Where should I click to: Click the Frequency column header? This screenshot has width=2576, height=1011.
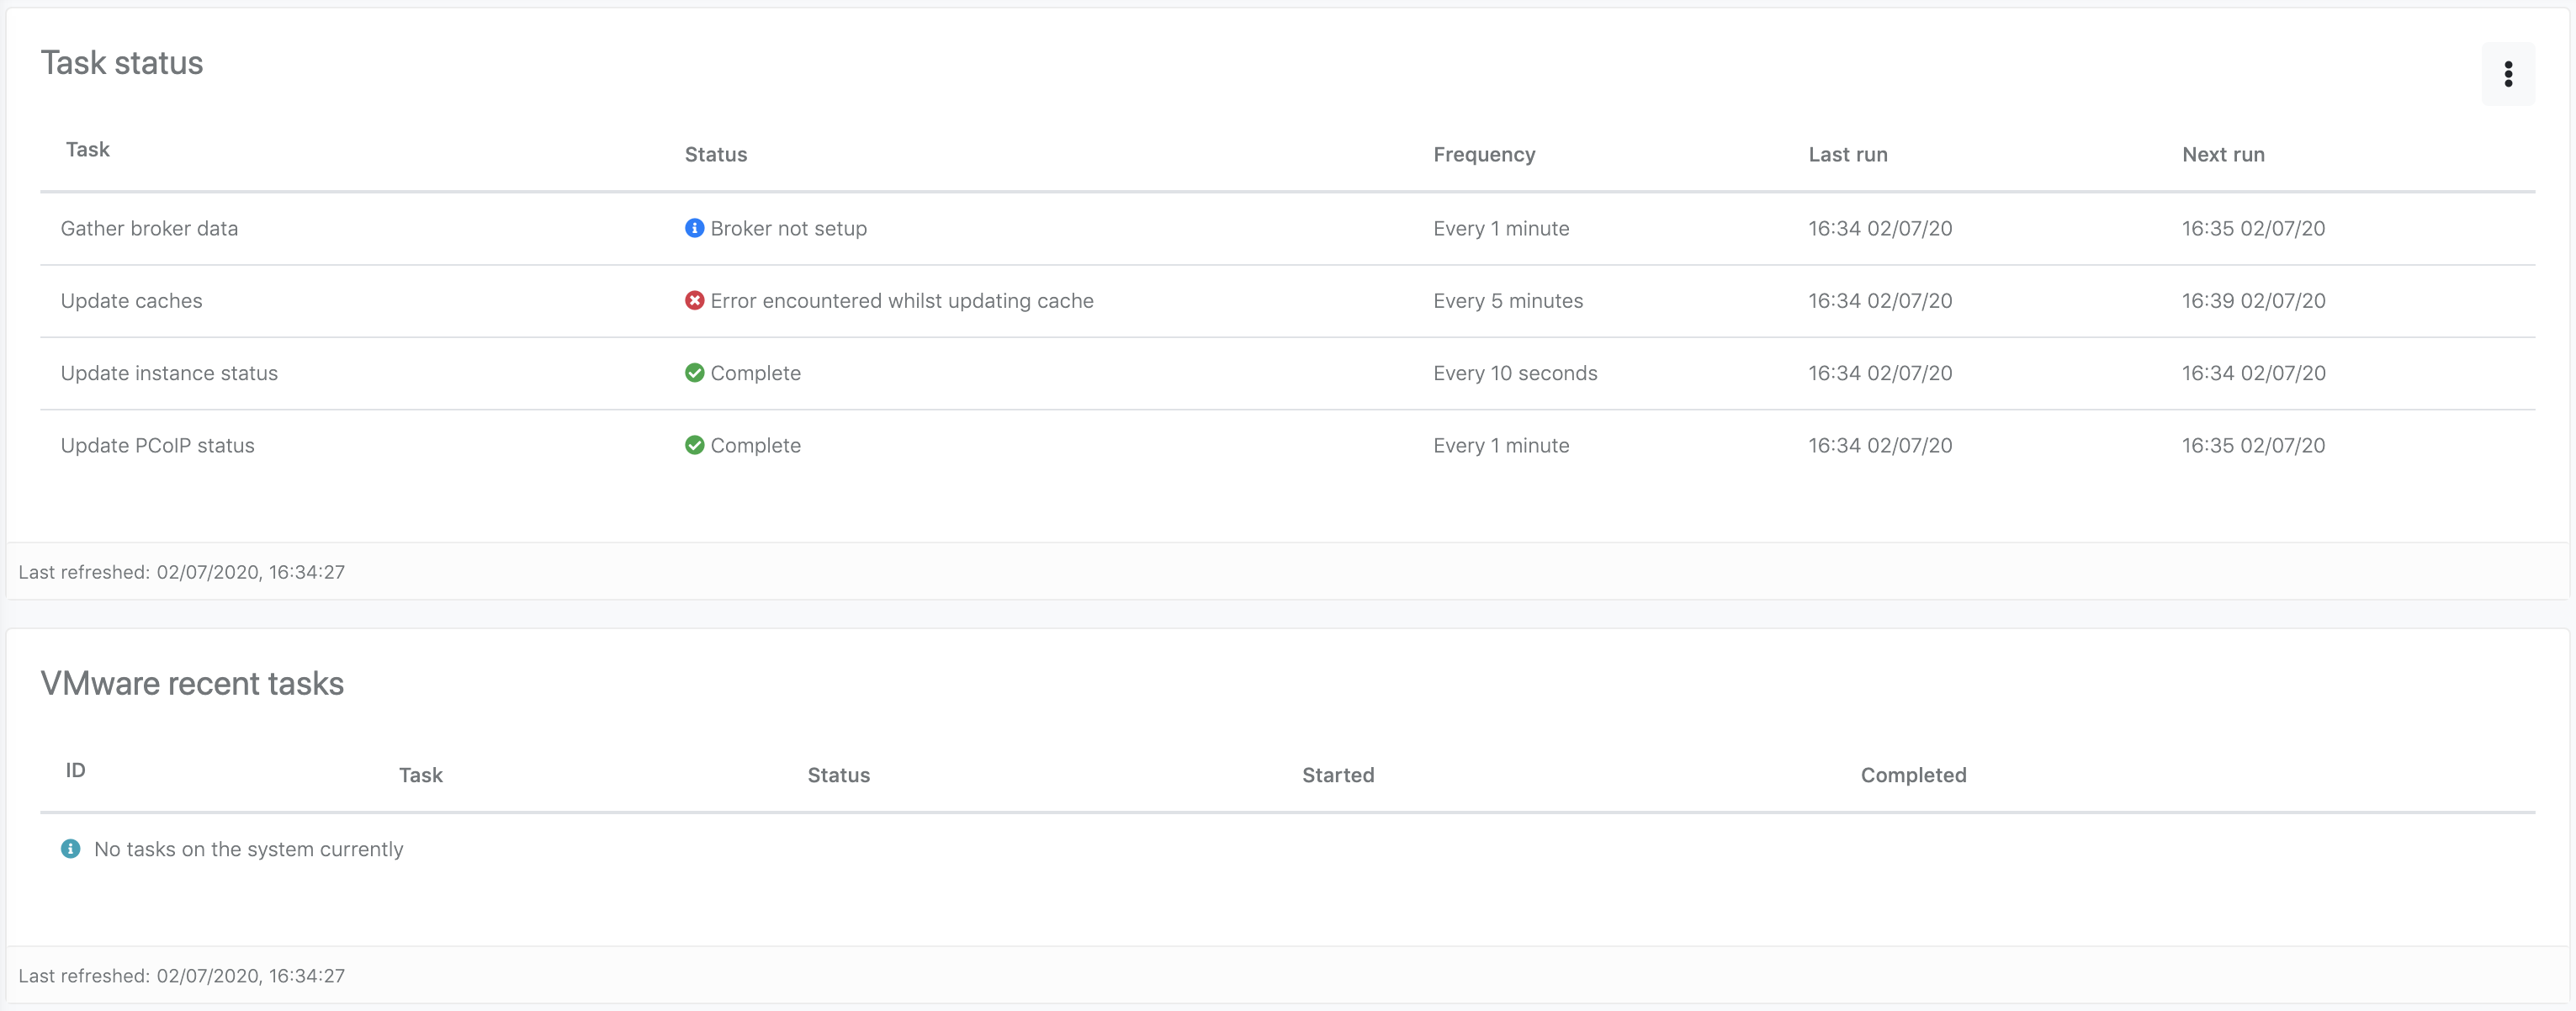[1484, 154]
